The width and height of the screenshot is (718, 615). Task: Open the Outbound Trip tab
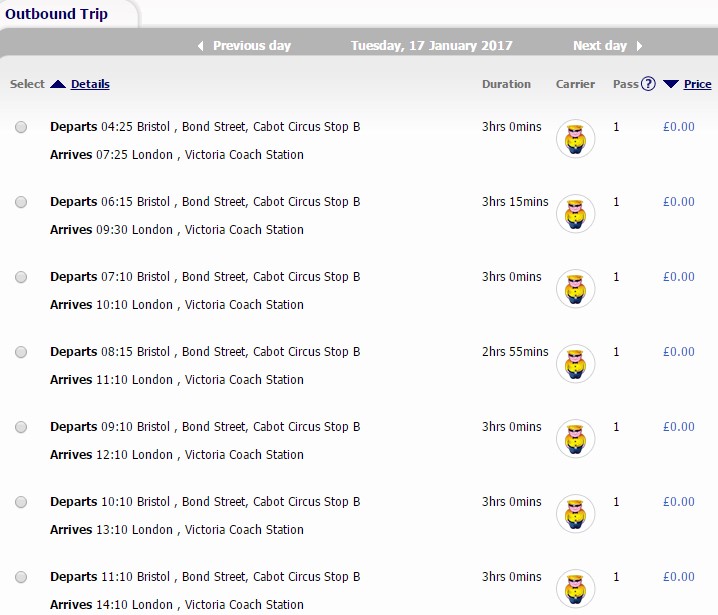pyautogui.click(x=56, y=14)
